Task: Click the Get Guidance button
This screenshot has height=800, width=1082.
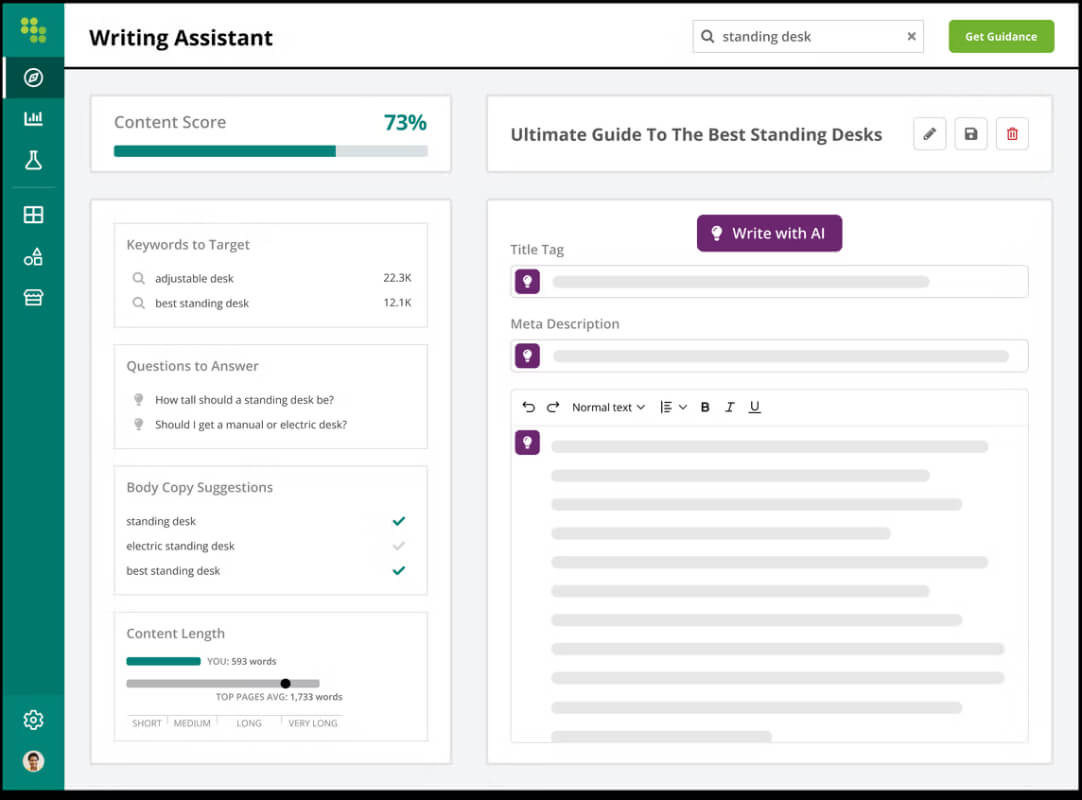Action: 1001,37
